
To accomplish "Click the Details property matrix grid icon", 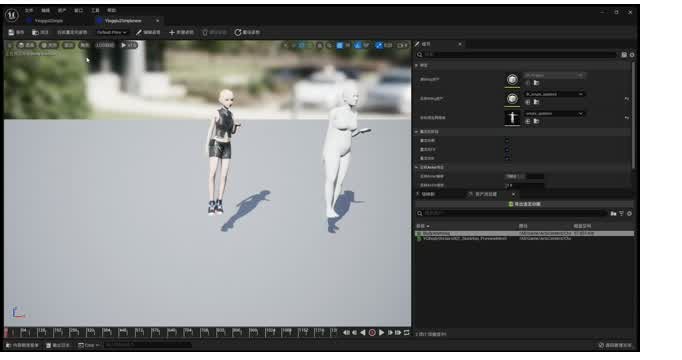I will (x=624, y=55).
